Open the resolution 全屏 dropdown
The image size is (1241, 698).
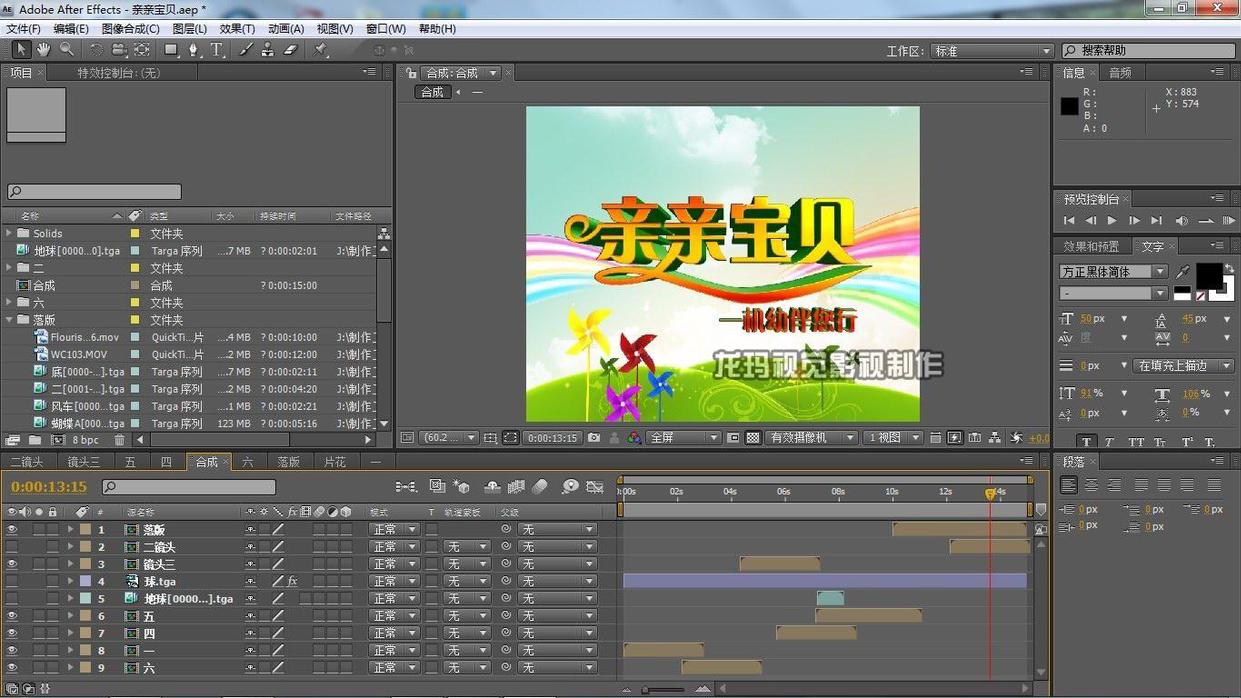point(684,438)
